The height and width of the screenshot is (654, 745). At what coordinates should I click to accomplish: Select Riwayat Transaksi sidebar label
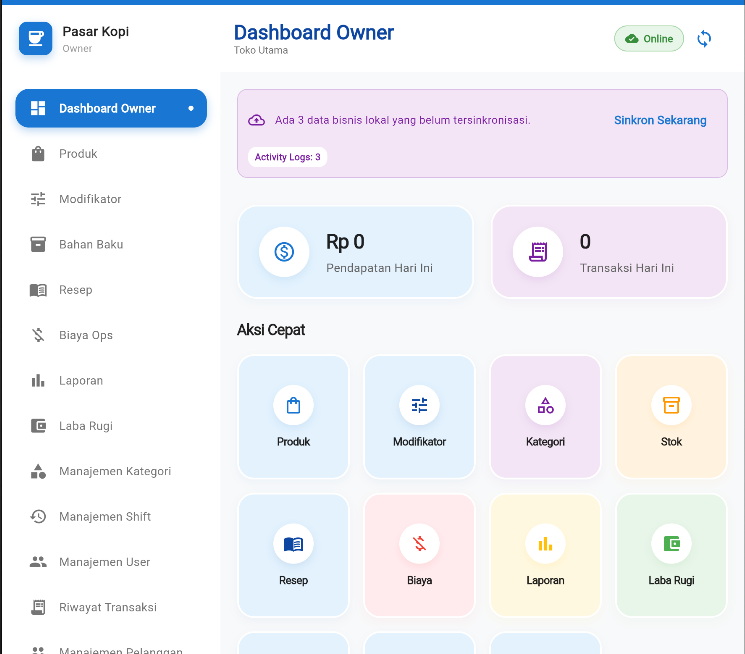[x=108, y=607]
